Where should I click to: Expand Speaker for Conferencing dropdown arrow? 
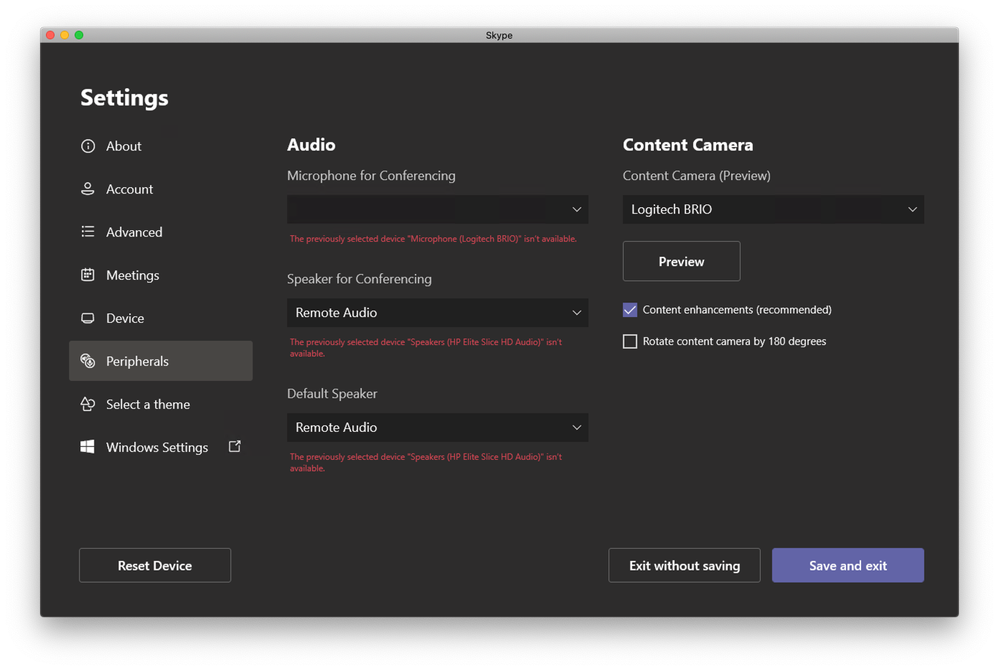click(577, 313)
